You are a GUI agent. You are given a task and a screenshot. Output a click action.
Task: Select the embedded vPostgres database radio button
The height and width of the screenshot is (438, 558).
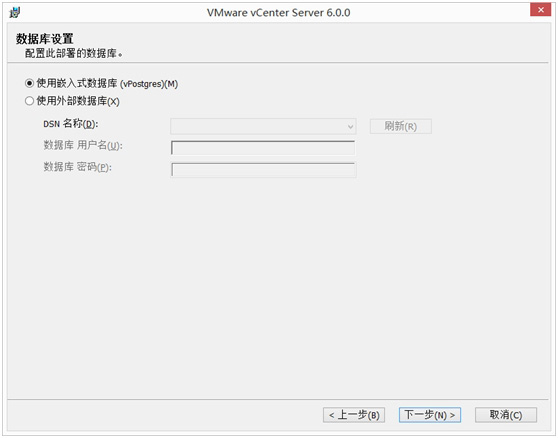pyautogui.click(x=29, y=84)
